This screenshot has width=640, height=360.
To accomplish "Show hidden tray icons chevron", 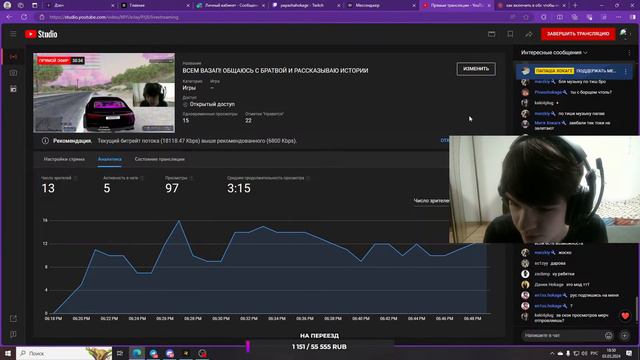I will pos(552,353).
